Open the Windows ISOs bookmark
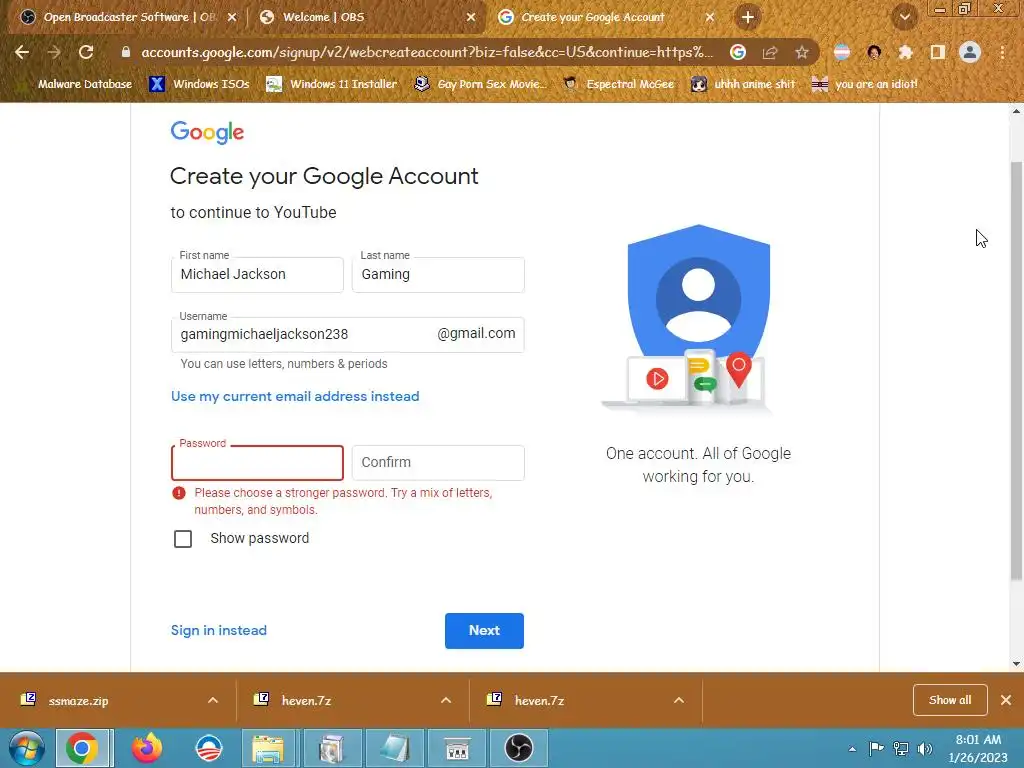Image resolution: width=1024 pixels, height=768 pixels. tap(200, 84)
